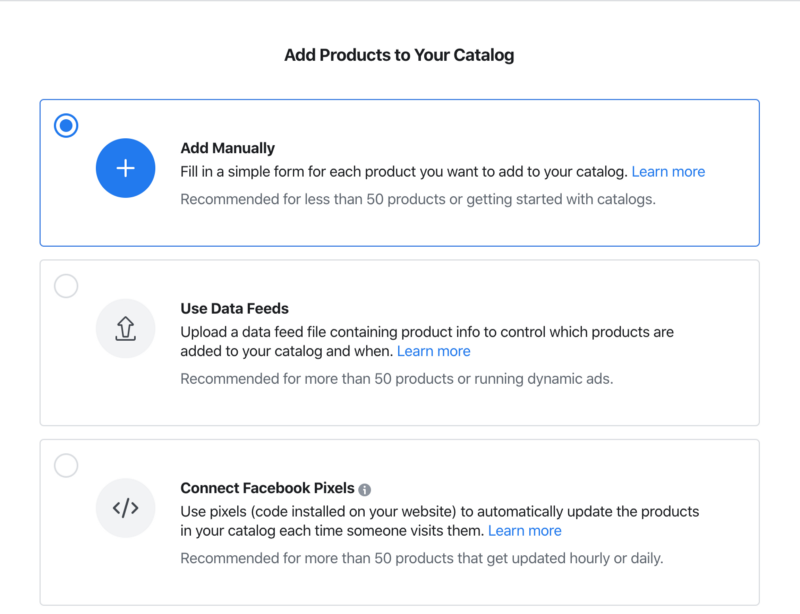Select the Add Manually radio button

tap(66, 126)
